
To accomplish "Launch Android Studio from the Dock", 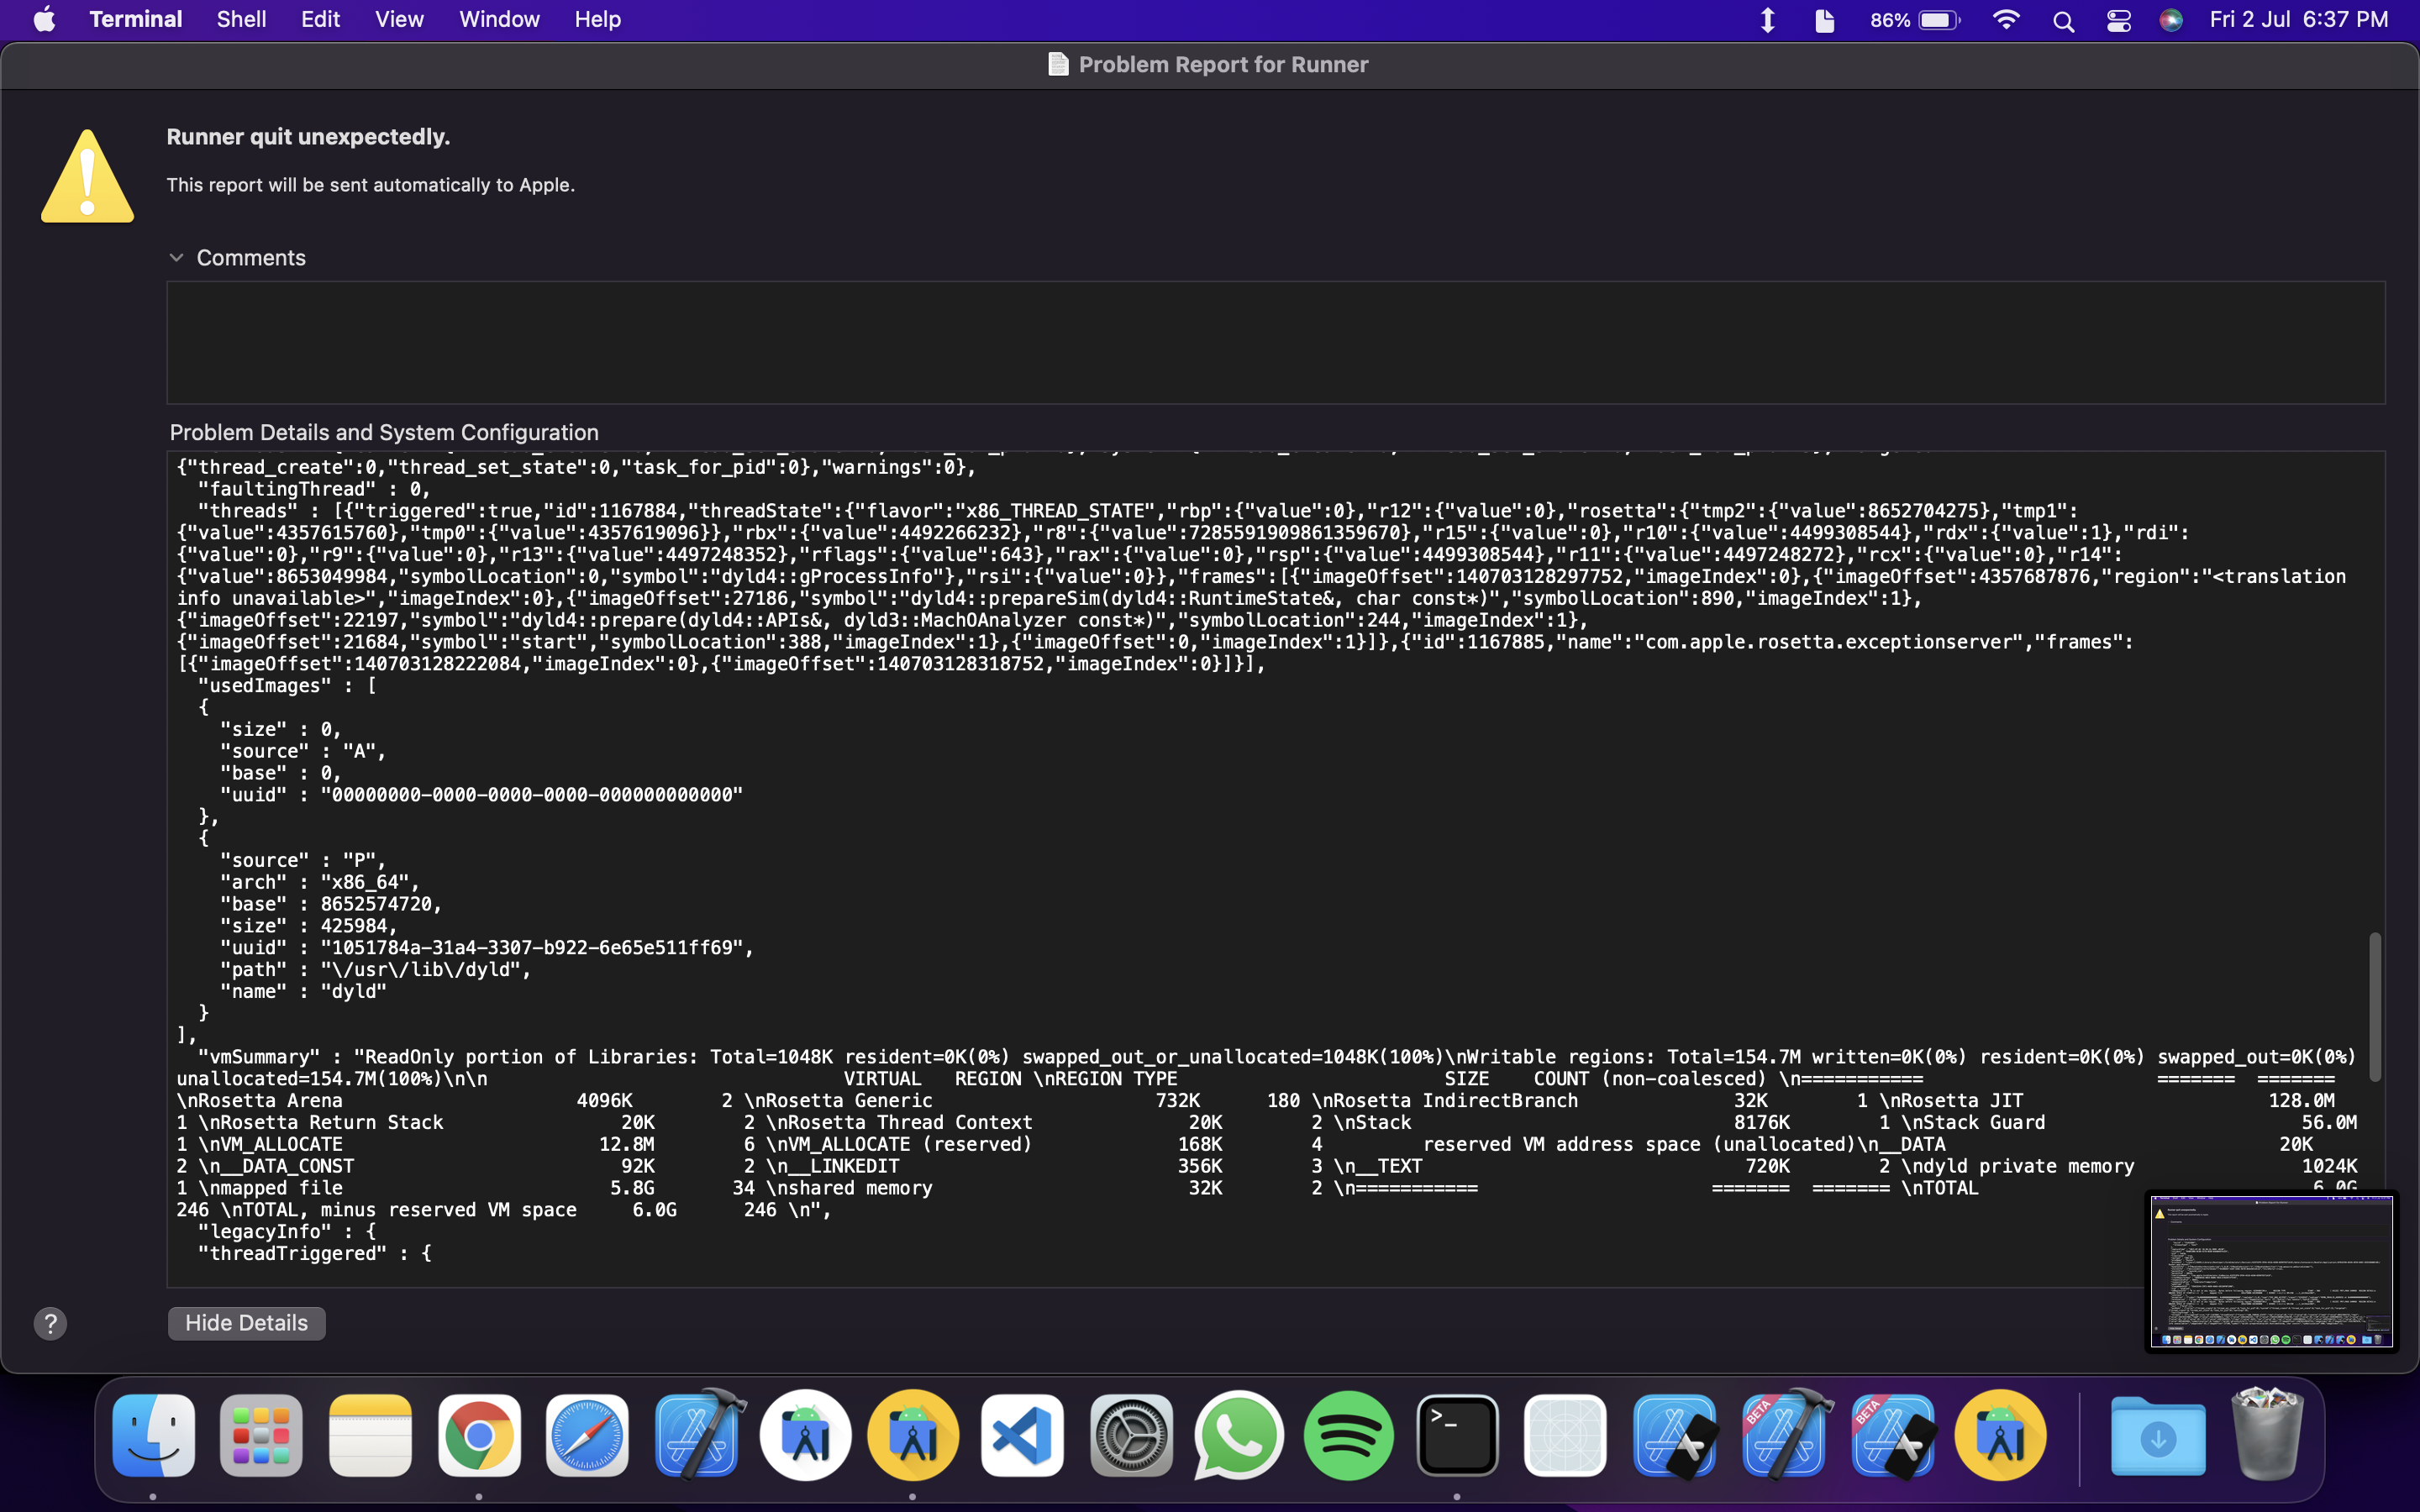I will 806,1435.
